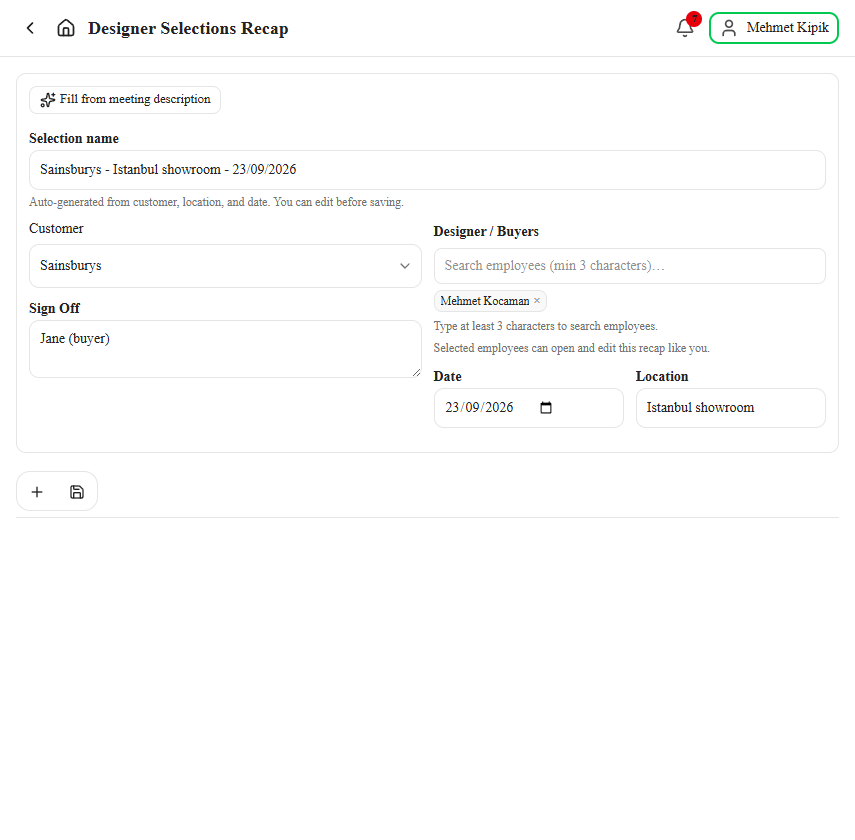The height and width of the screenshot is (840, 855).
Task: Click the Designer / Buyers label
Action: (486, 231)
